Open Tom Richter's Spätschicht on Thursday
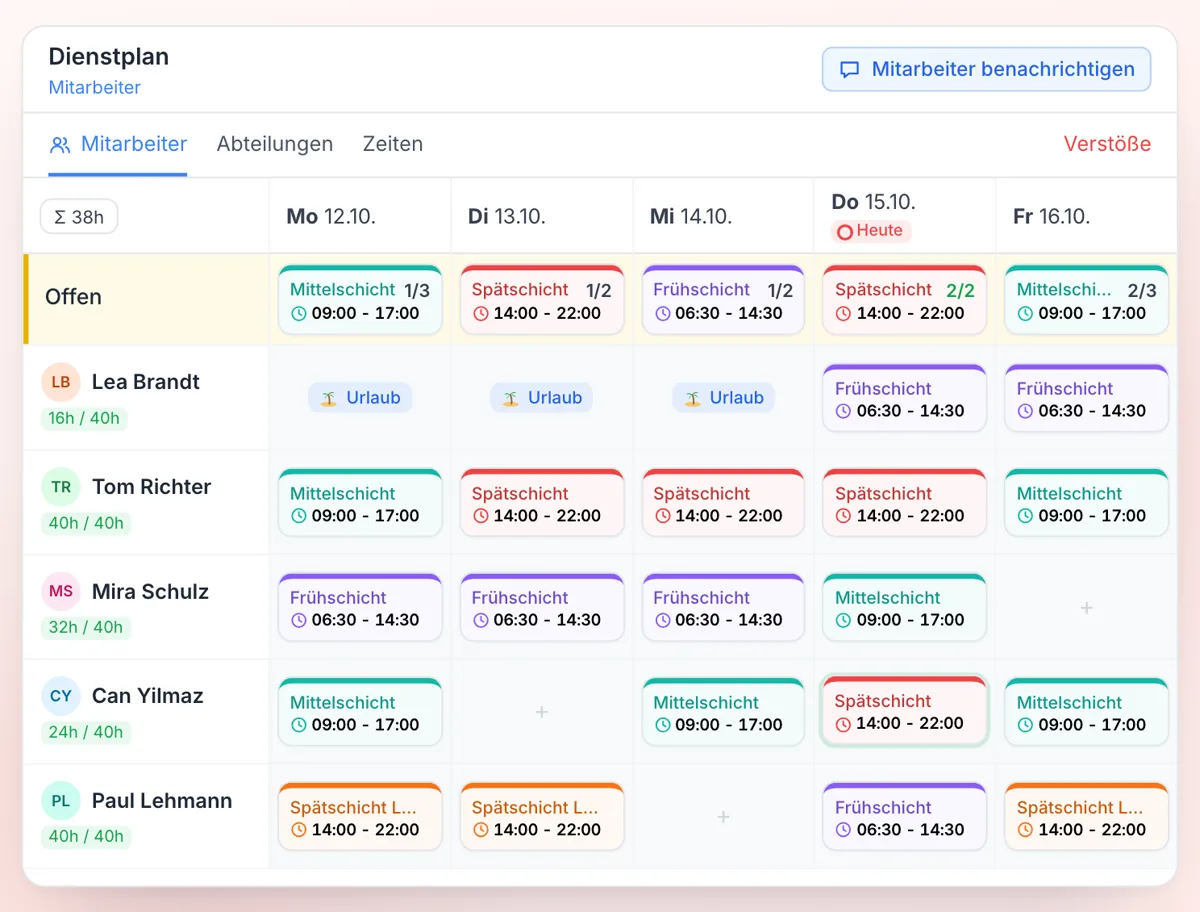Image resolution: width=1200 pixels, height=912 pixels. [x=905, y=503]
